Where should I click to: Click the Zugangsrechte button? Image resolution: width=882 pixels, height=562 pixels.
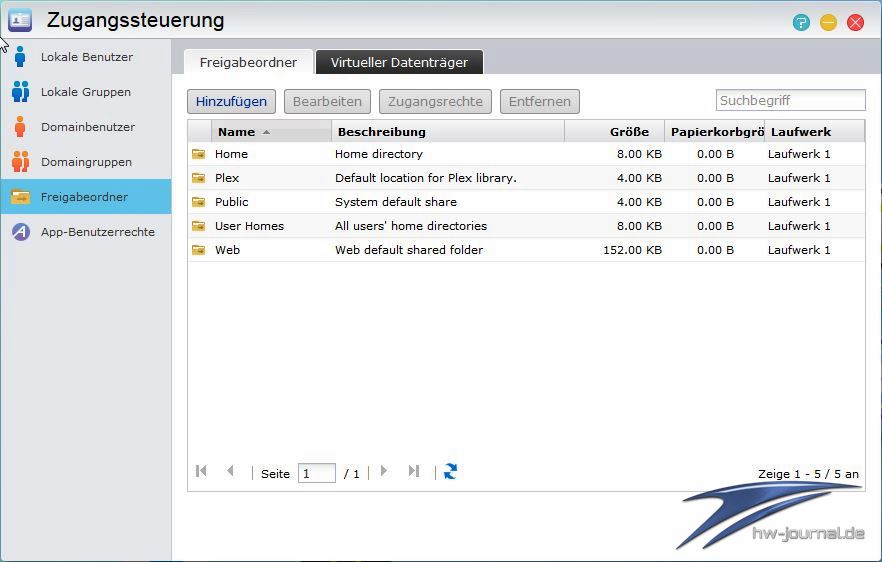pos(435,101)
